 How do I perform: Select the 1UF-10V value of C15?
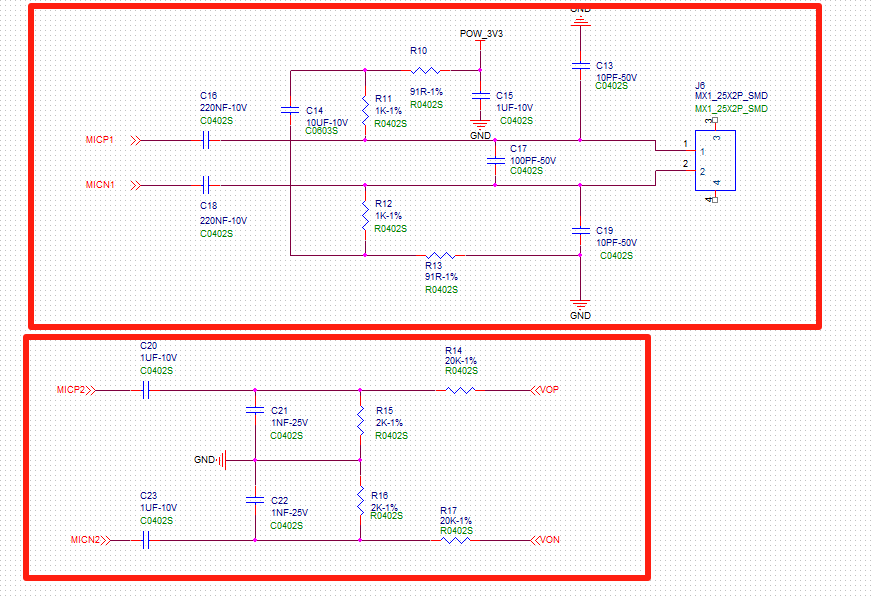click(x=514, y=108)
